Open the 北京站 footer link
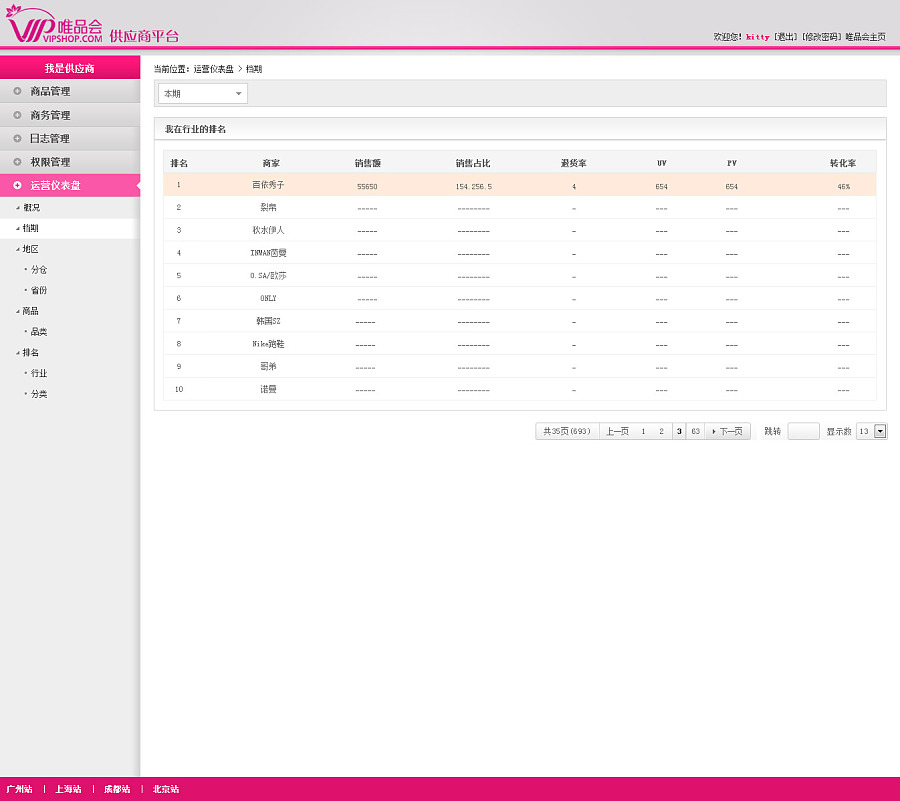 [166, 789]
